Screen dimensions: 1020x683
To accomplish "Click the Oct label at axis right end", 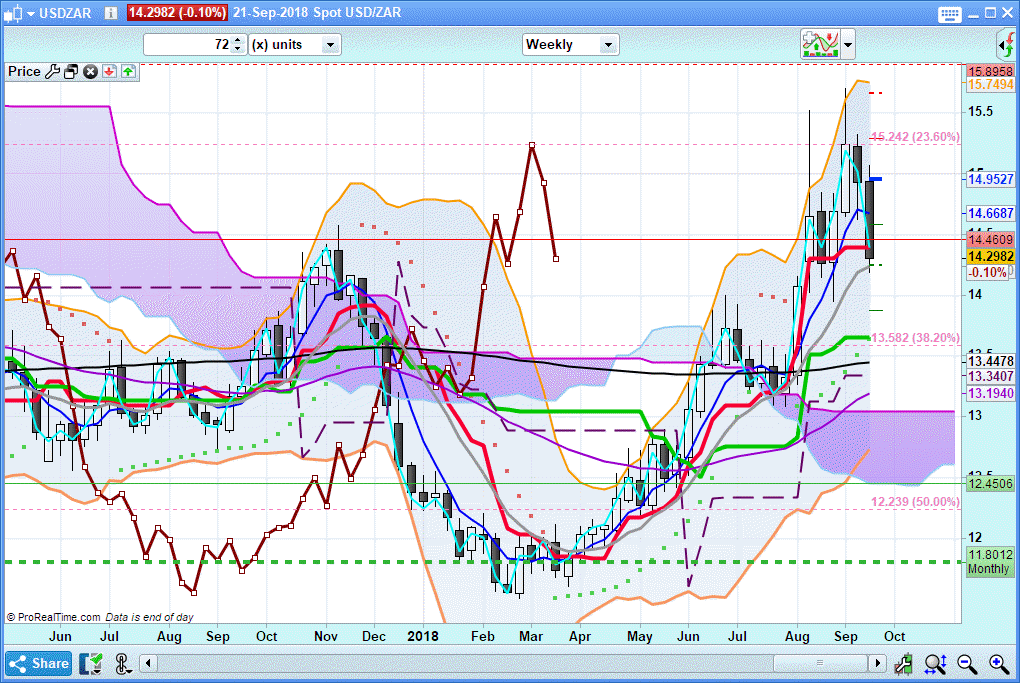I will pyautogui.click(x=894, y=636).
